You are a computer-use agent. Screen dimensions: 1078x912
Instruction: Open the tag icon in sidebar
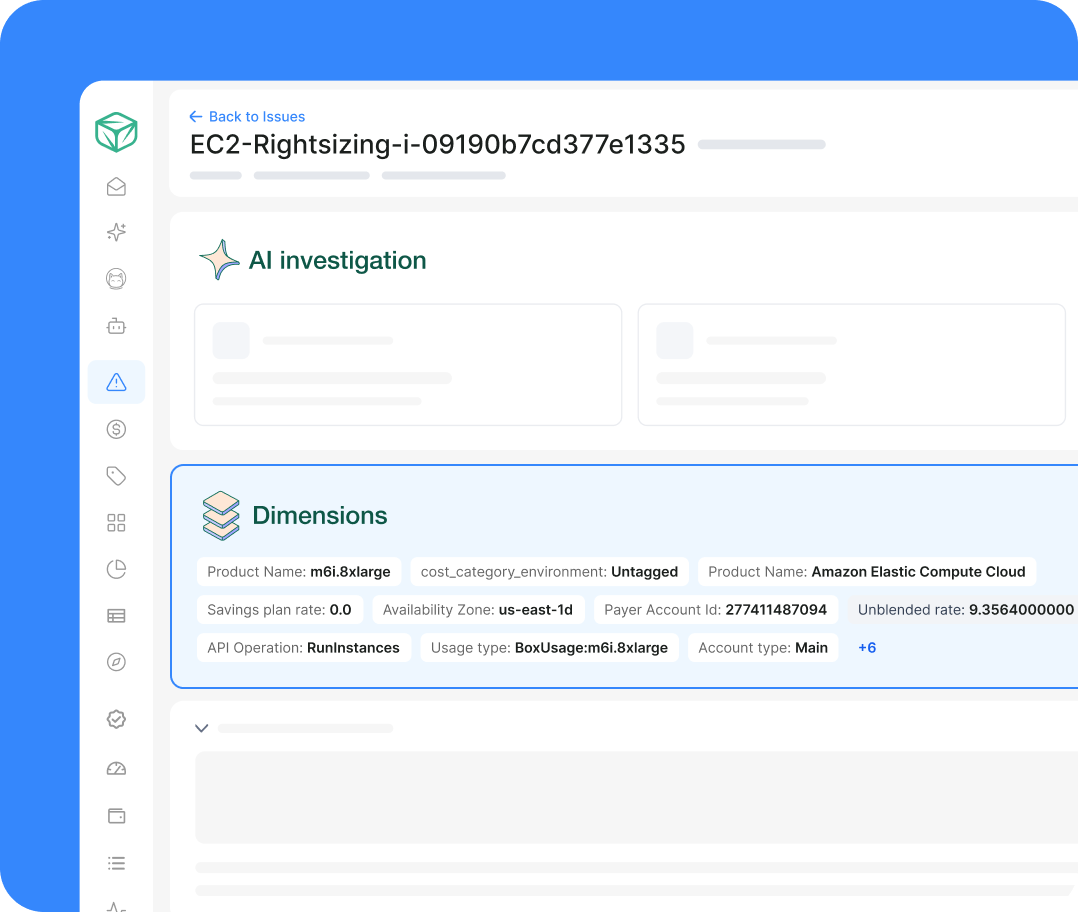click(116, 476)
